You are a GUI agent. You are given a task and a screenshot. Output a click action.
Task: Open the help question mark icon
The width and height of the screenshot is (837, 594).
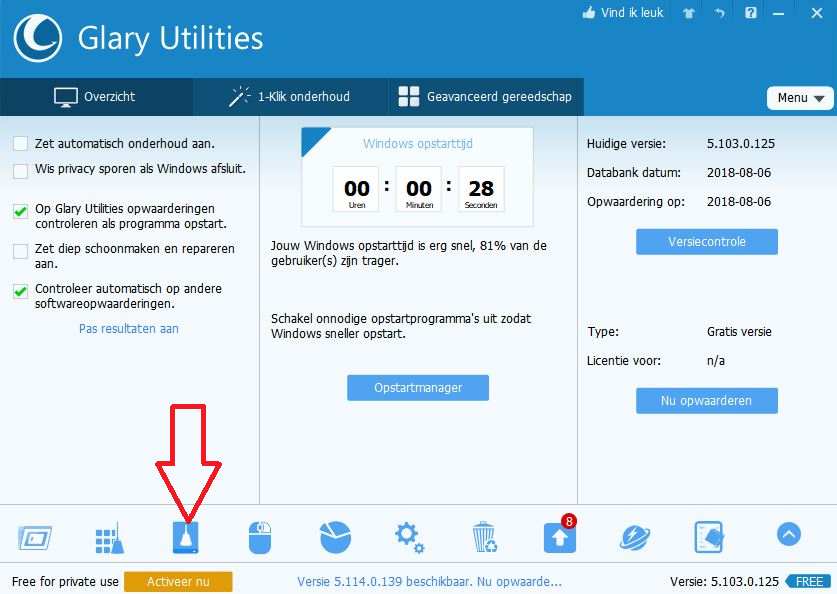tap(751, 13)
